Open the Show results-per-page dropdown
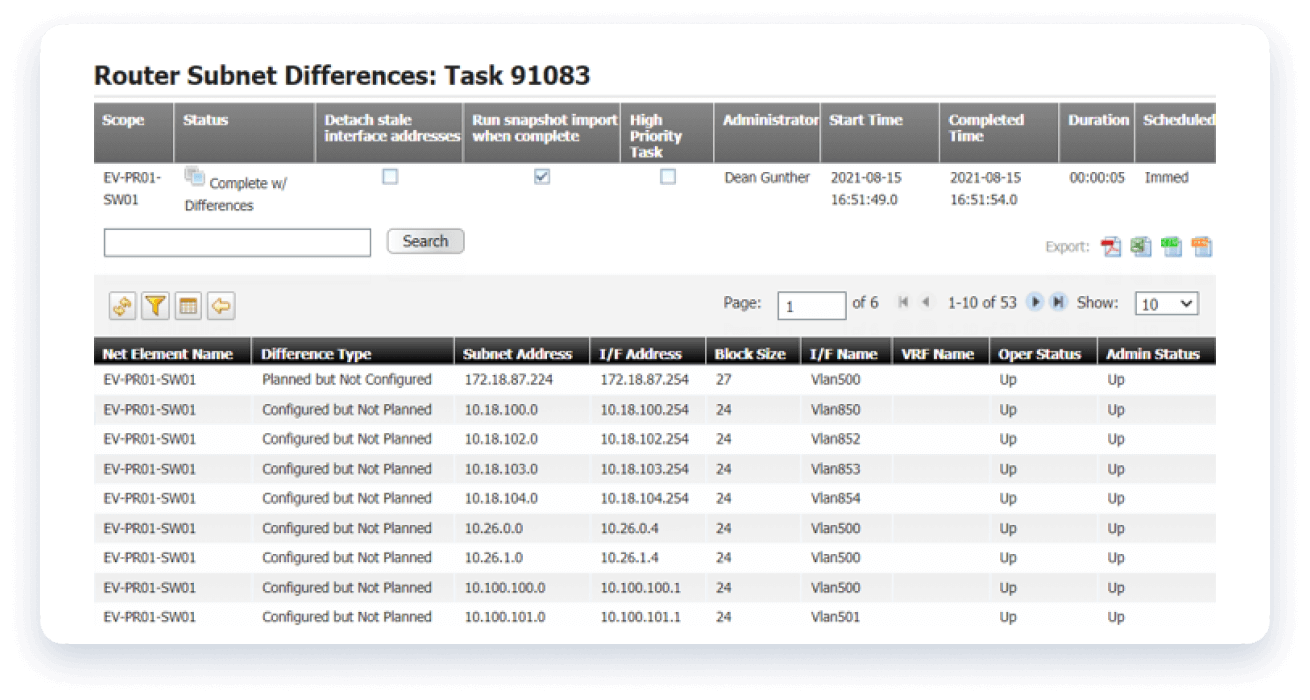Image resolution: width=1310 pixels, height=700 pixels. [x=1165, y=302]
